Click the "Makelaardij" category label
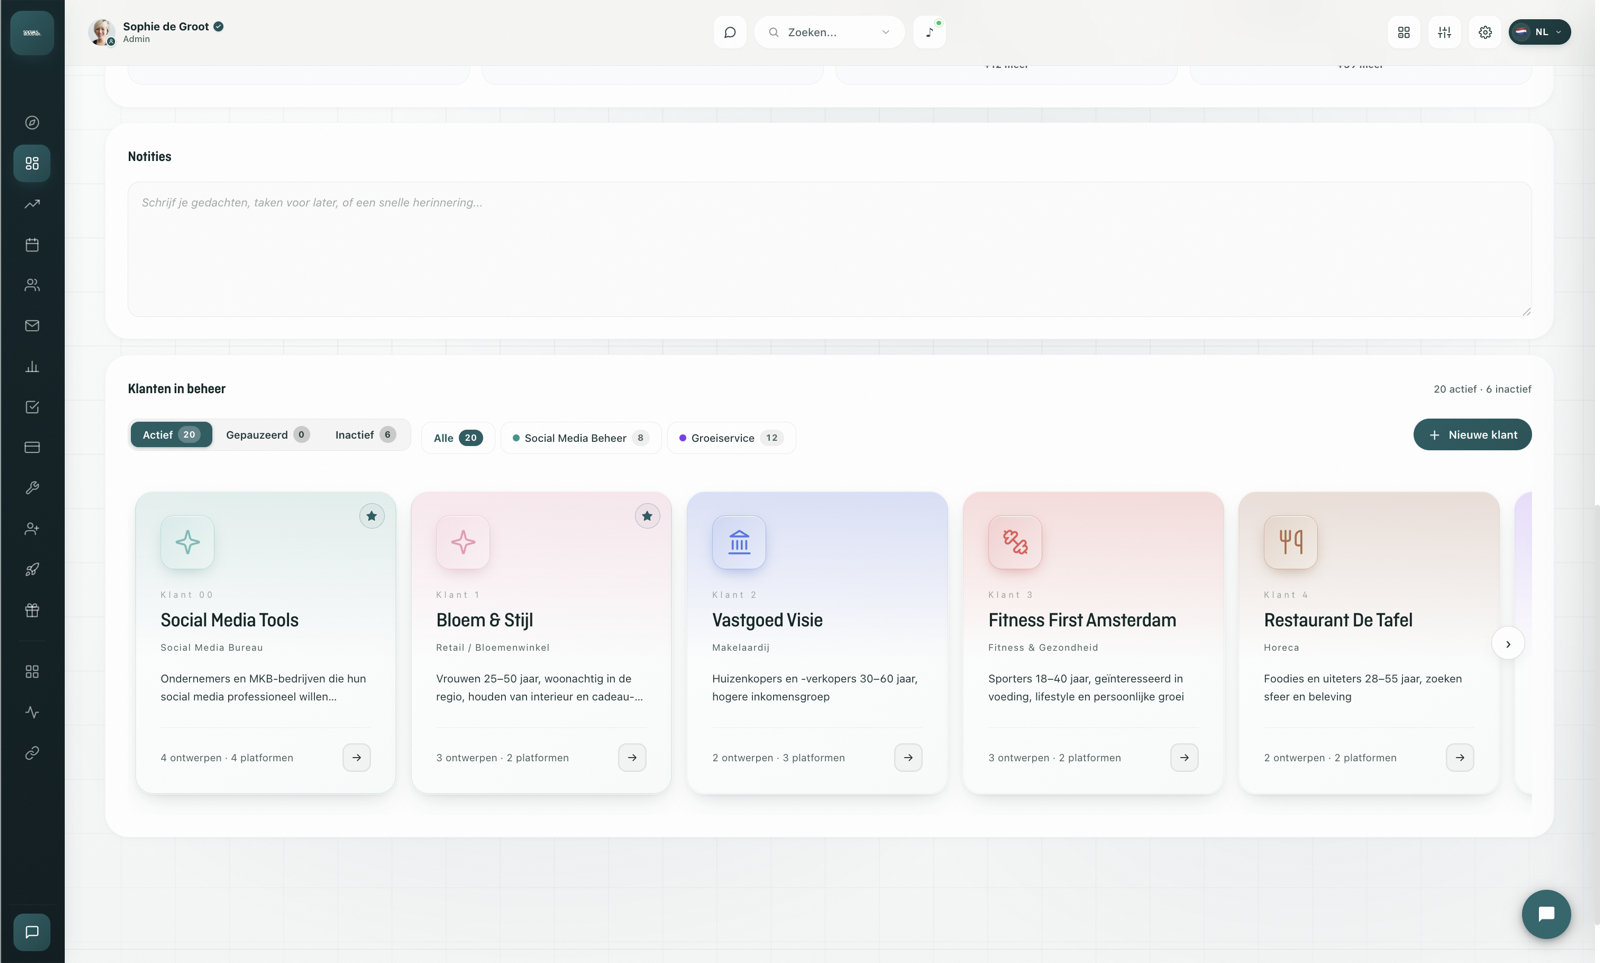Image resolution: width=1600 pixels, height=963 pixels. (741, 648)
